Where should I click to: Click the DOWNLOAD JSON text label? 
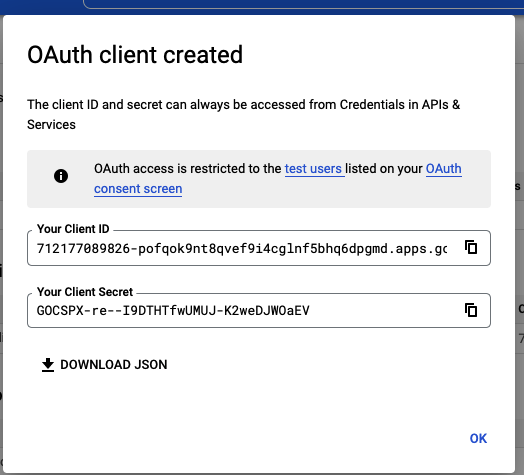coord(114,365)
